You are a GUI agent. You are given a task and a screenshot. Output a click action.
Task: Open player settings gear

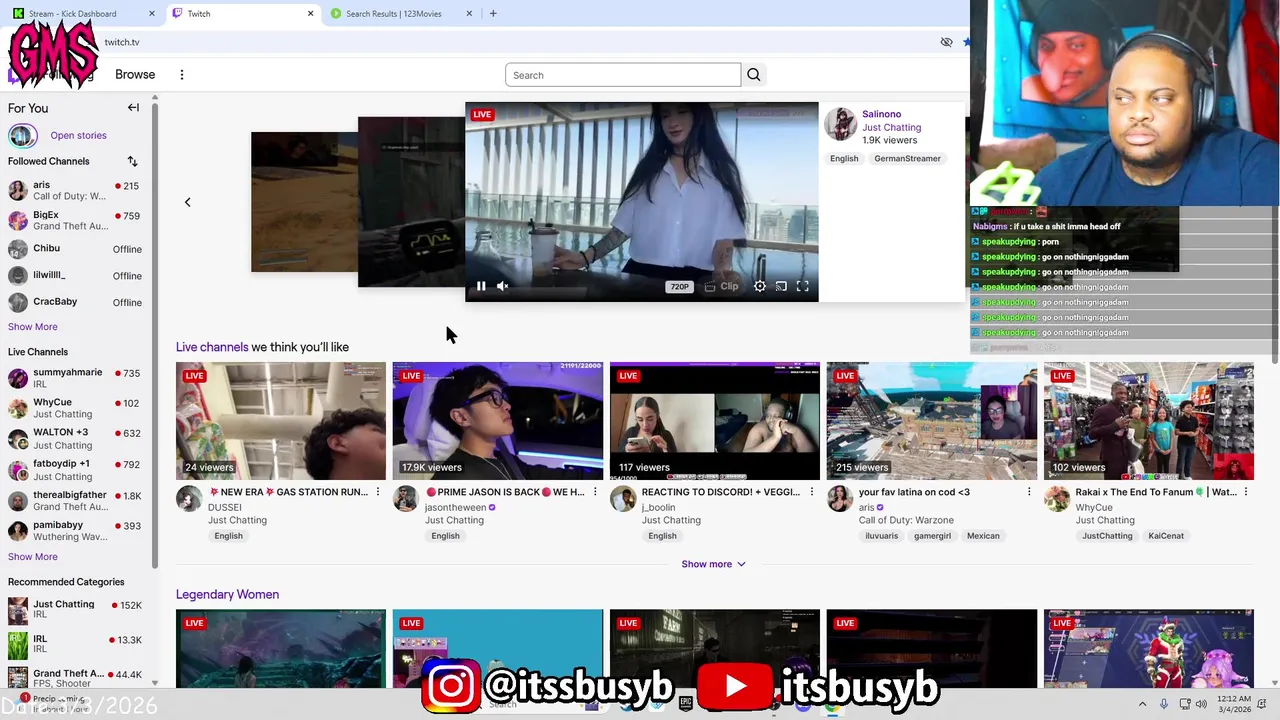pyautogui.click(x=760, y=287)
